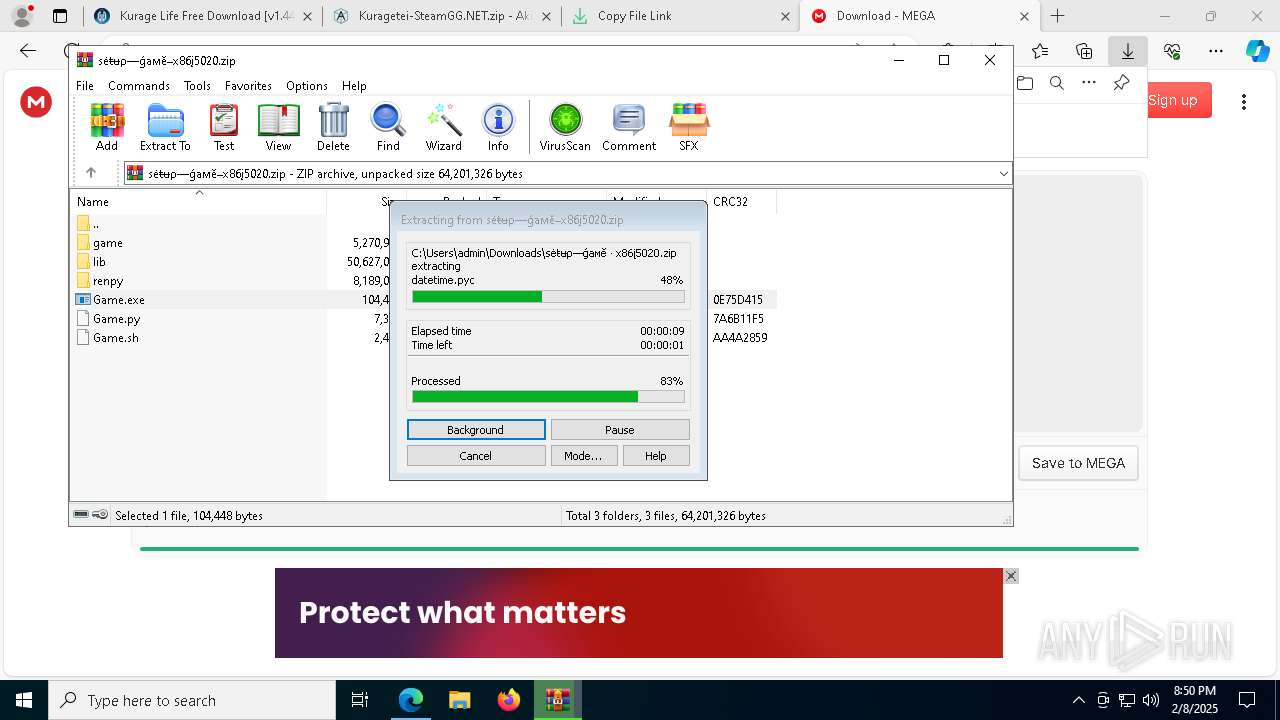Viewport: 1280px width, 720px height.
Task: Go up one folder level arrow
Action: point(91,173)
